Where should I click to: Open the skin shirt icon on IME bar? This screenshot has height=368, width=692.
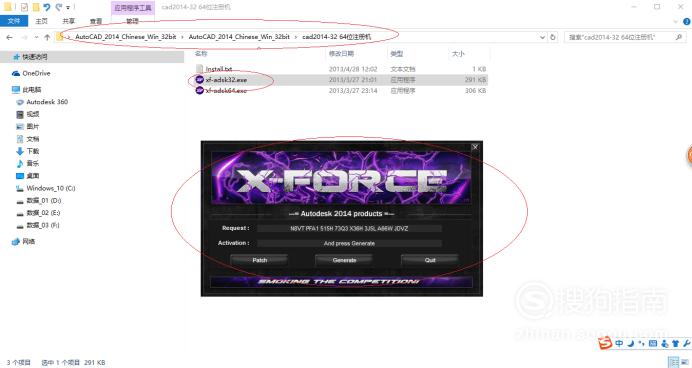point(675,343)
